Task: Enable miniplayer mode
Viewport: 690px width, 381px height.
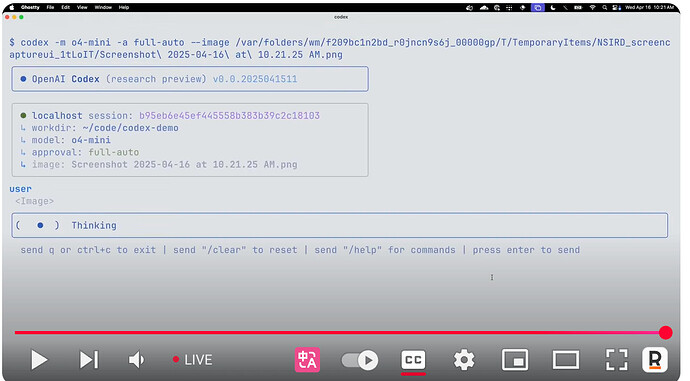Action: [515, 360]
